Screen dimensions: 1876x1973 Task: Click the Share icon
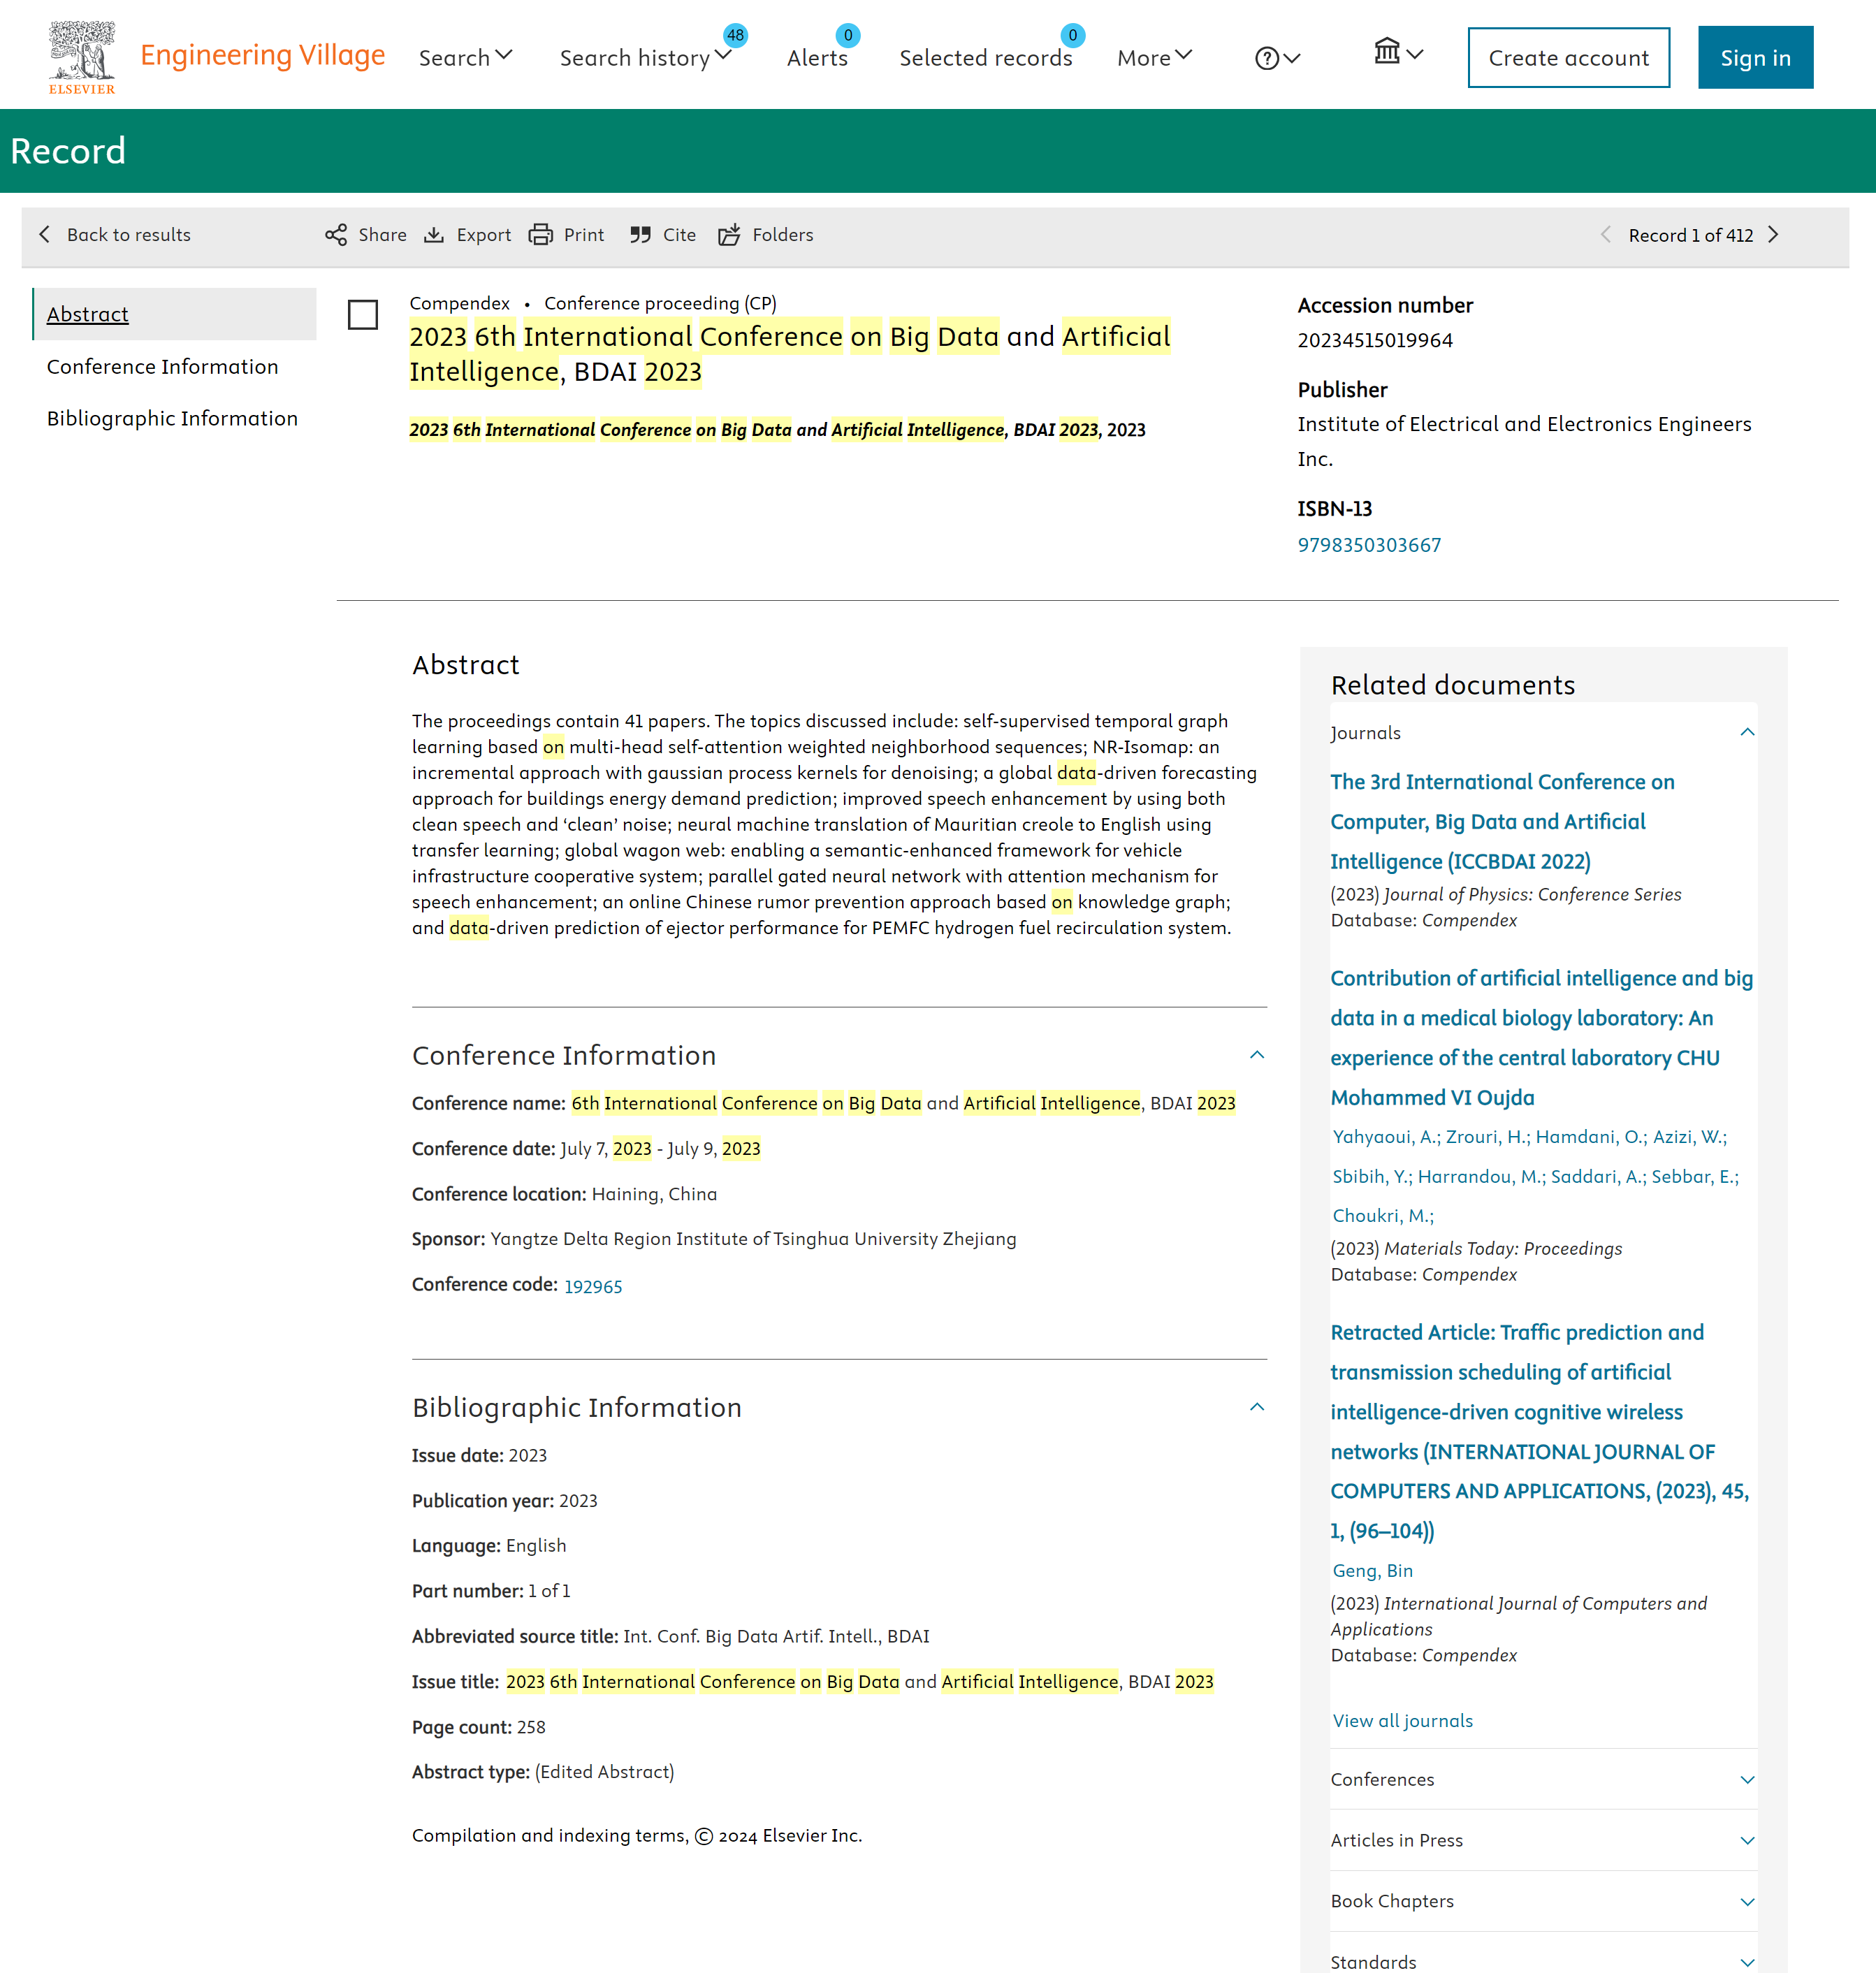point(336,235)
